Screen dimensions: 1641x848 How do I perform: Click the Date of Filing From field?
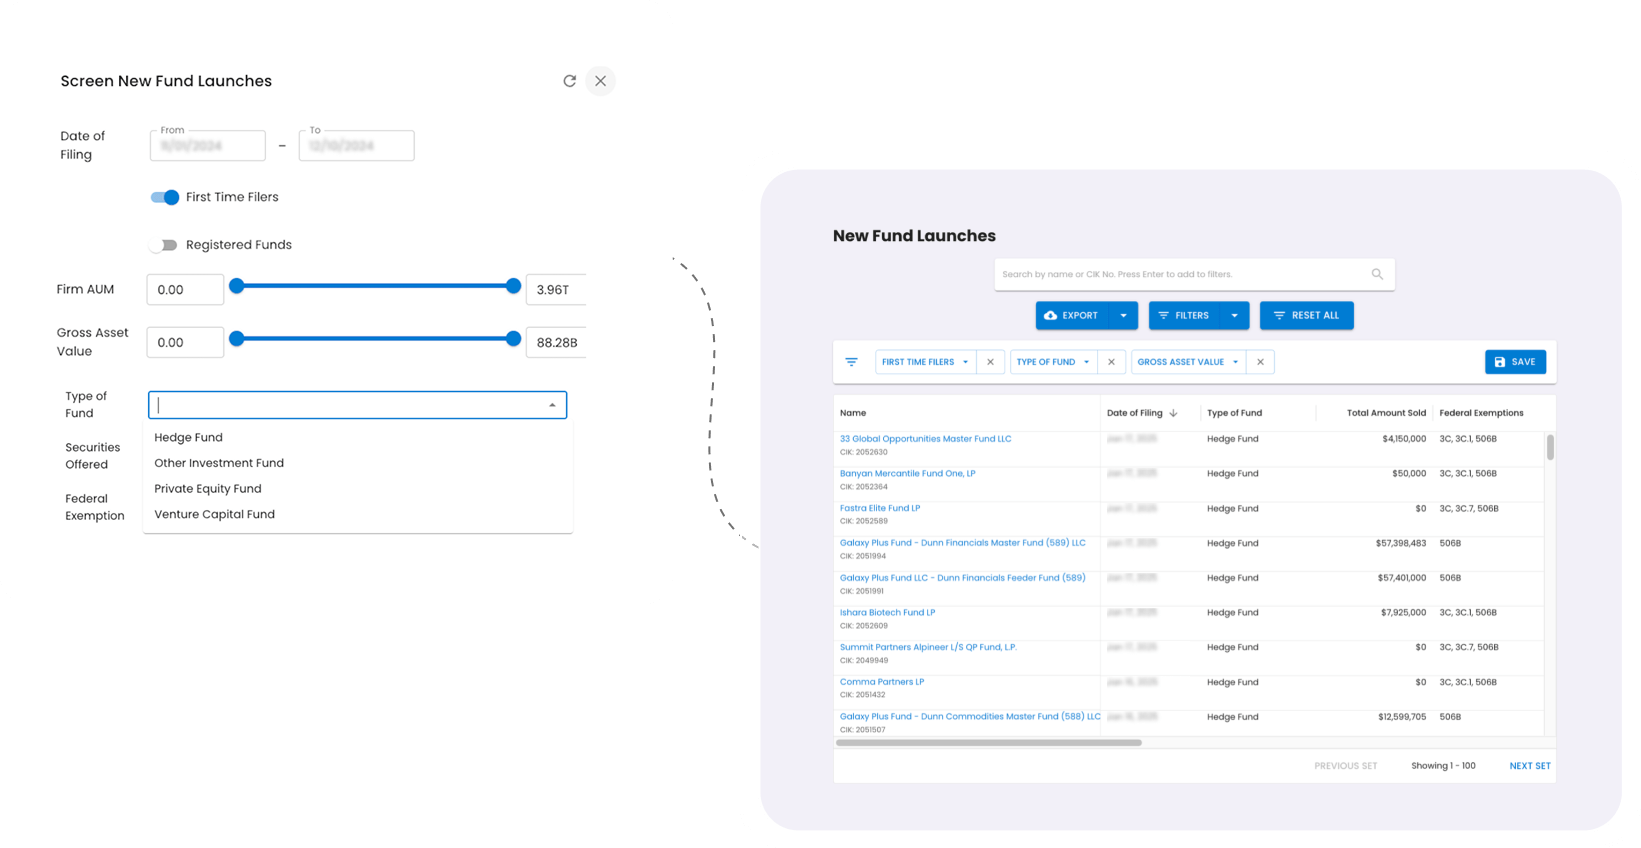click(x=208, y=146)
